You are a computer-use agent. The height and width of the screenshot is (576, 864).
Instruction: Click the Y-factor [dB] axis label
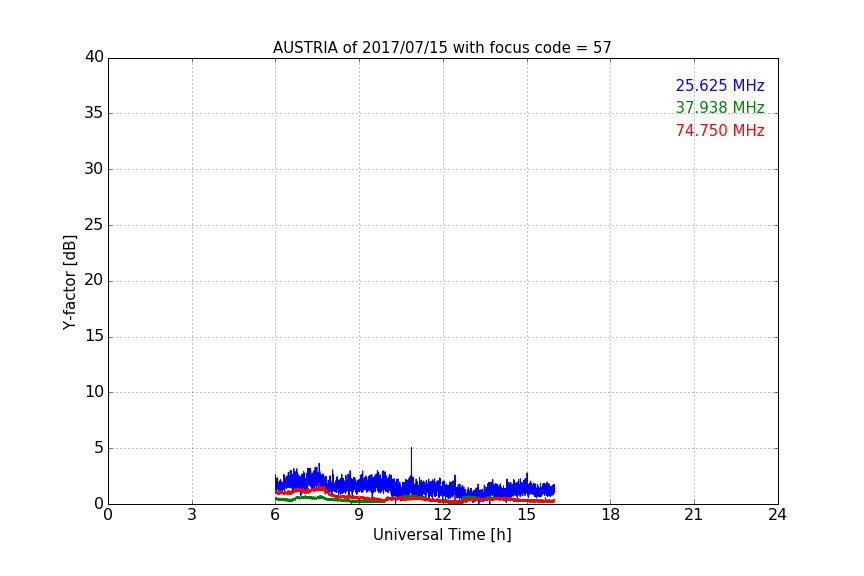coord(70,282)
